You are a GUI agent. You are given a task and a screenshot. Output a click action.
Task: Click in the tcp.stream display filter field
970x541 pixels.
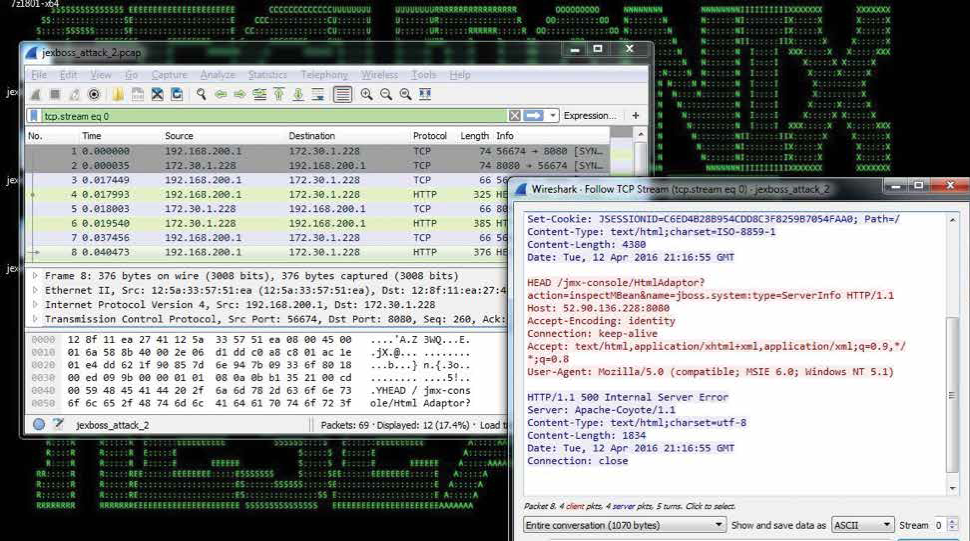pos(270,116)
